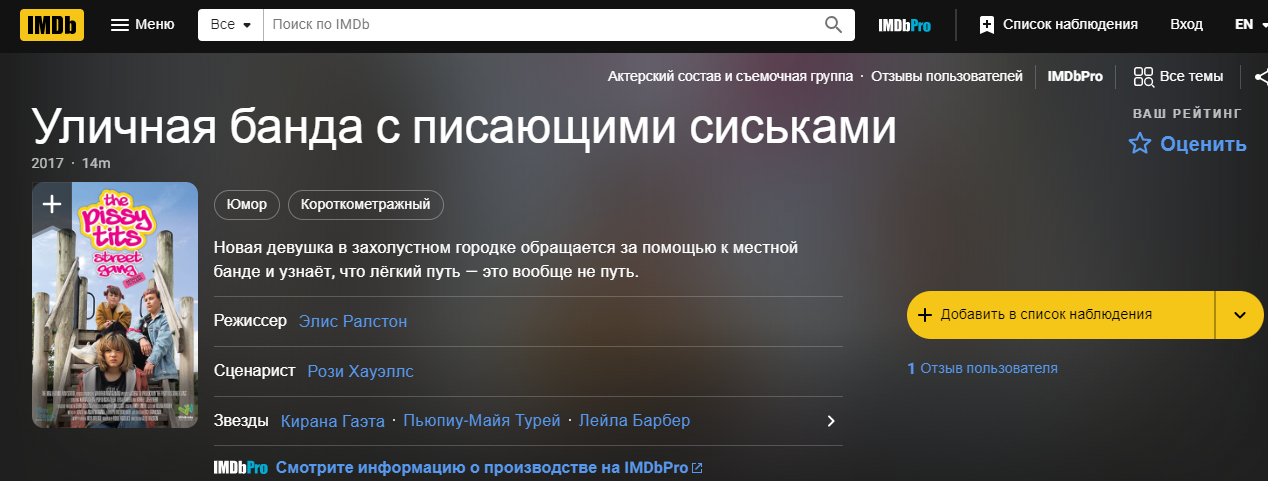Open director Элис Ралстон page
Screen dimensions: 1268x481
(x=353, y=321)
